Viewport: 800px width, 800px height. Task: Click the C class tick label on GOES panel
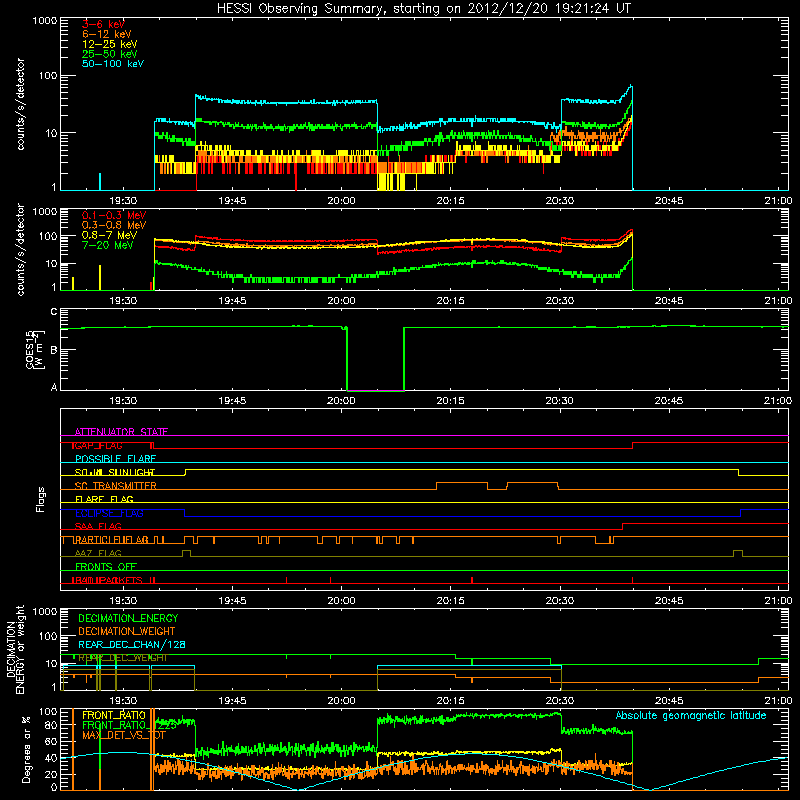[54, 312]
